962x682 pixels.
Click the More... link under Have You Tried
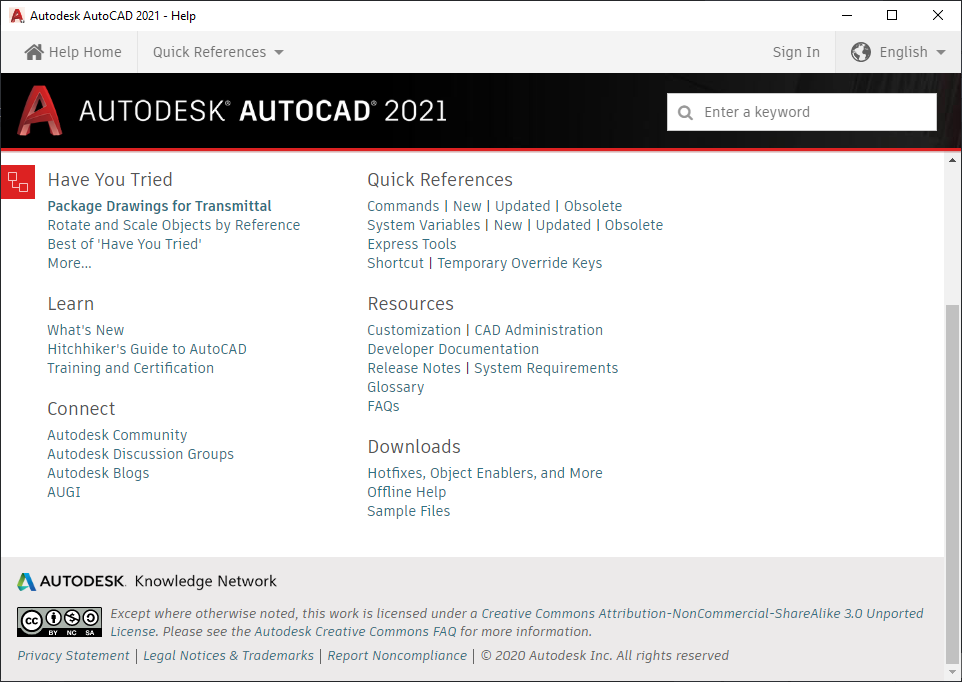pyautogui.click(x=69, y=263)
